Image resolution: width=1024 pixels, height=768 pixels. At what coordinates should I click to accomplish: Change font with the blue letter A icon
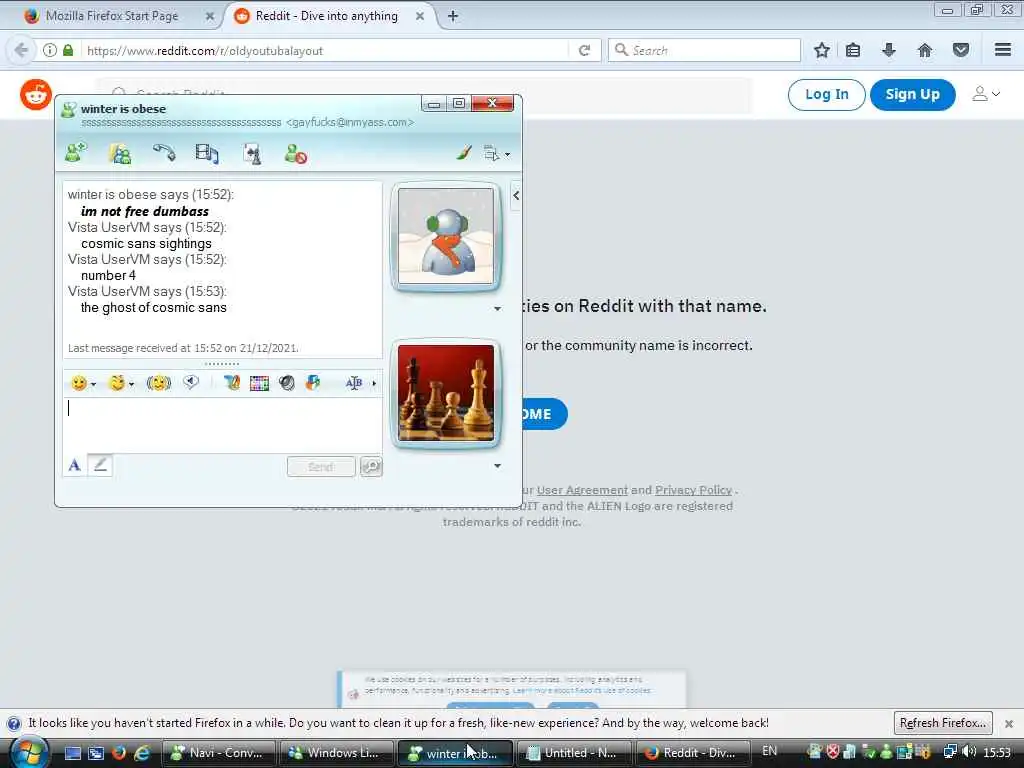(74, 465)
